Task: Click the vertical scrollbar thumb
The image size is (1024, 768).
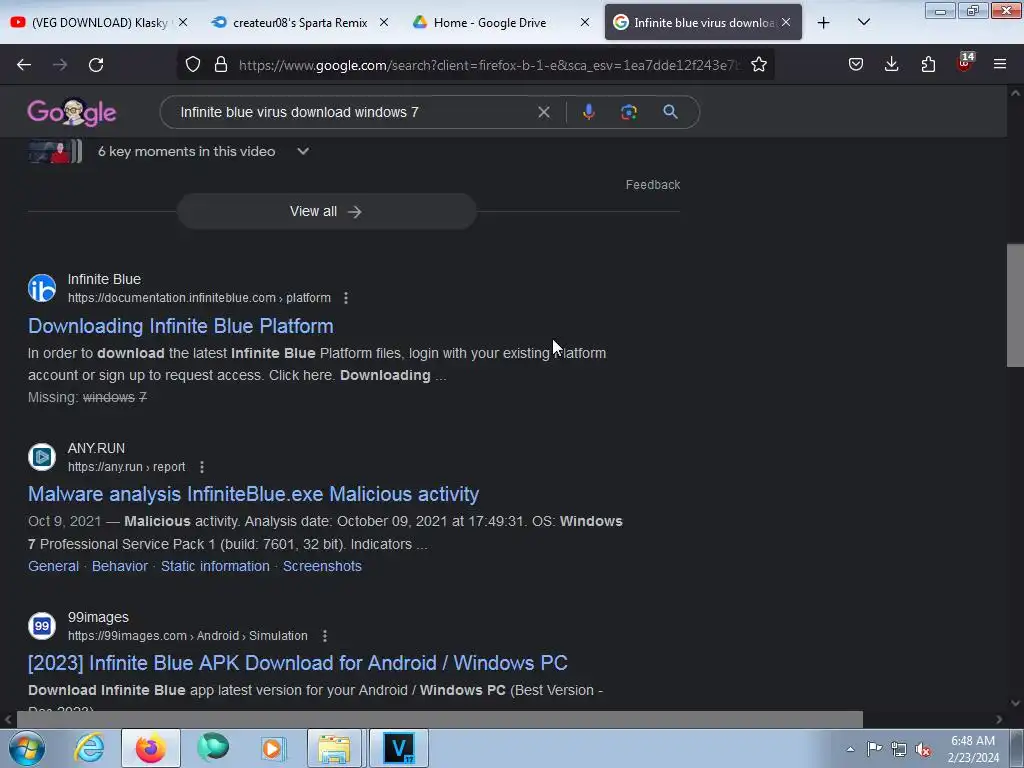Action: tap(1015, 305)
